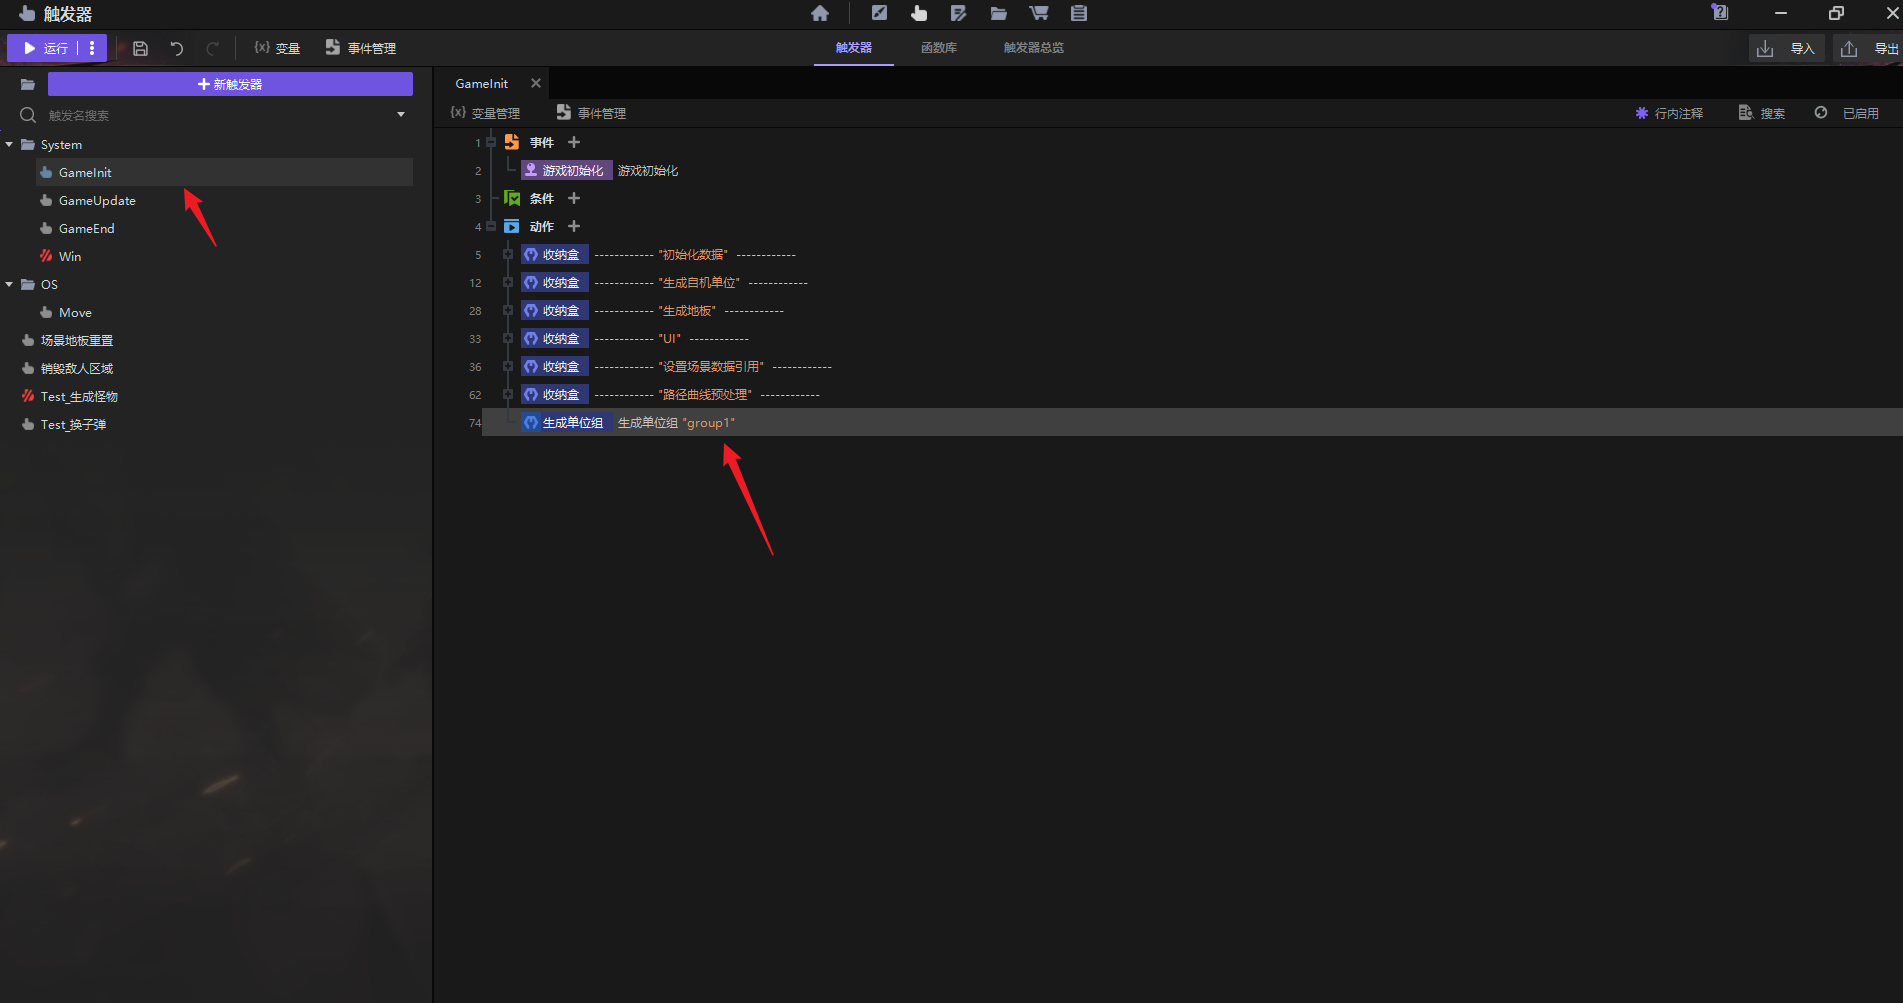Switch to the 触发器 tab
Screen dimensions: 1903x1003
854,47
